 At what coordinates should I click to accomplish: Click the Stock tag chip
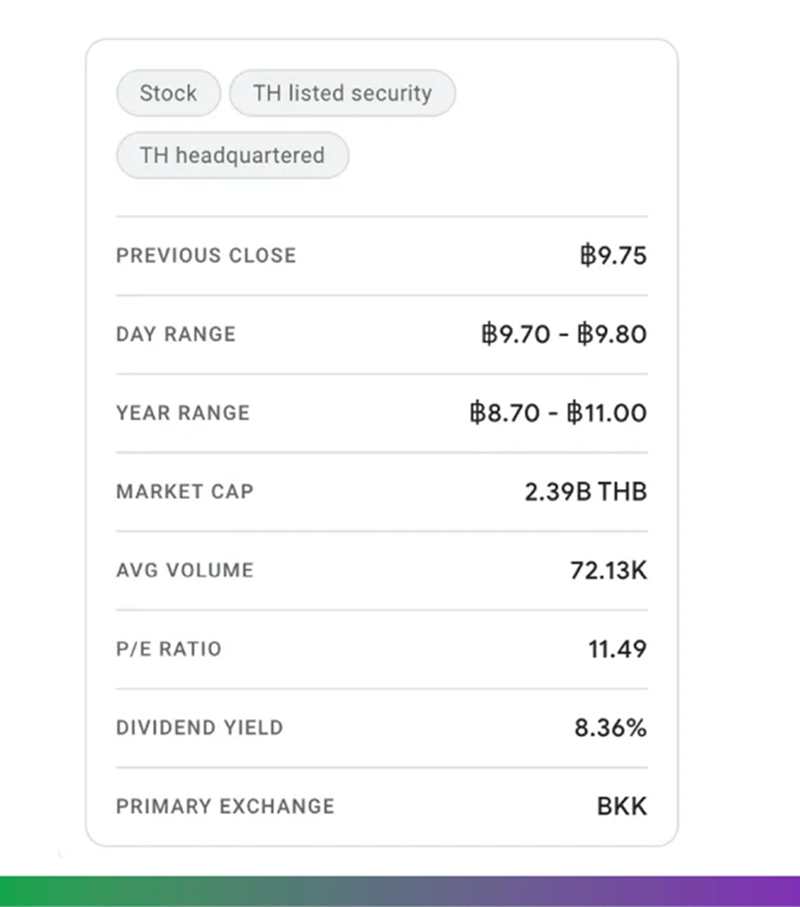(x=168, y=93)
